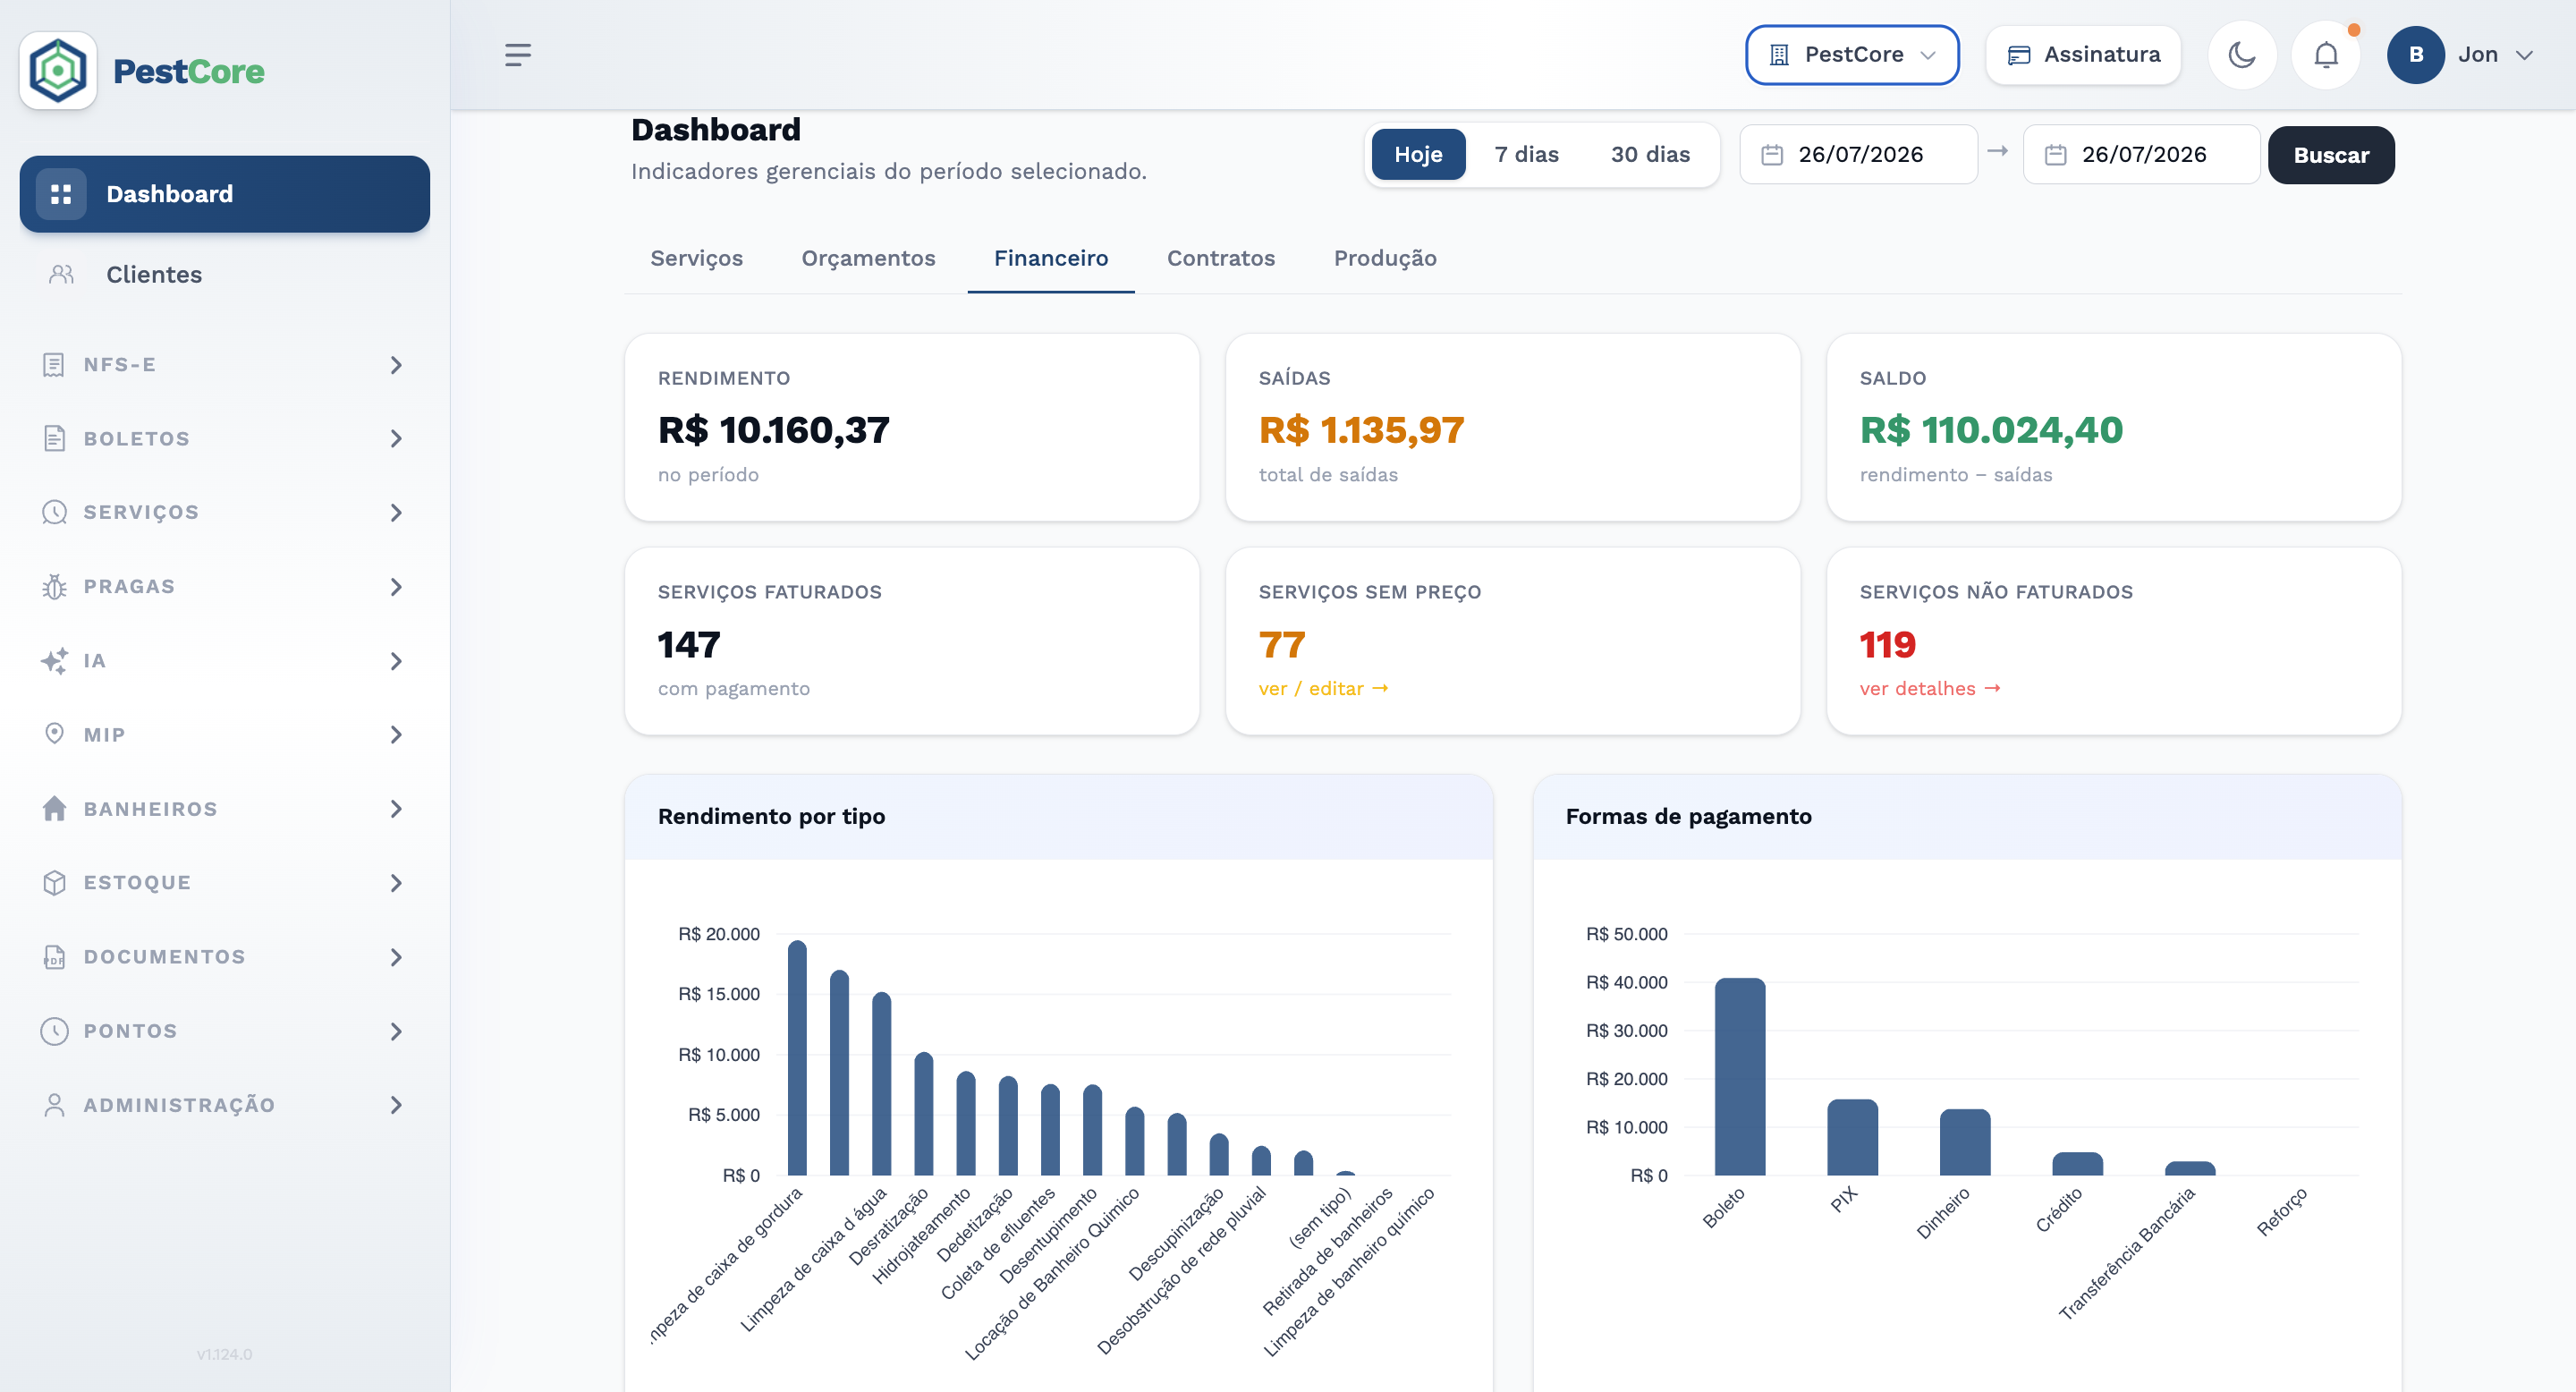
Task: Switch to the Serviços tab
Action: pyautogui.click(x=696, y=258)
